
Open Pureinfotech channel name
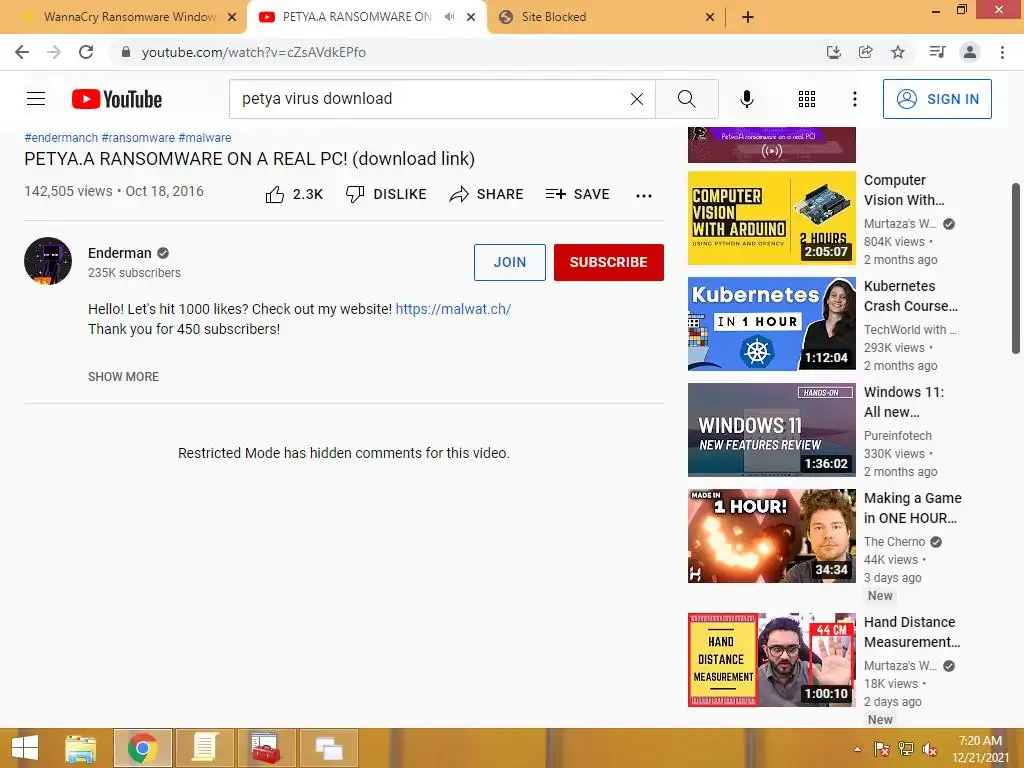(x=898, y=436)
